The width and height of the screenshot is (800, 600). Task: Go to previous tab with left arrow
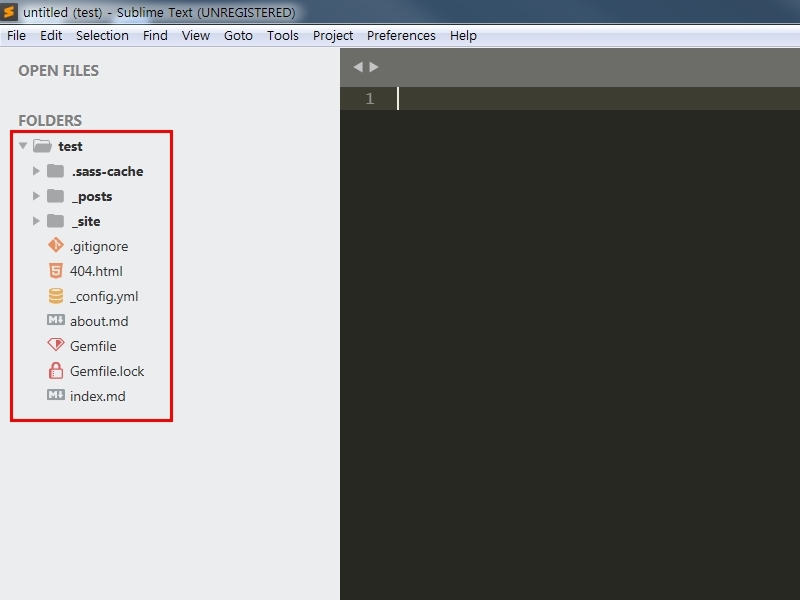[358, 67]
